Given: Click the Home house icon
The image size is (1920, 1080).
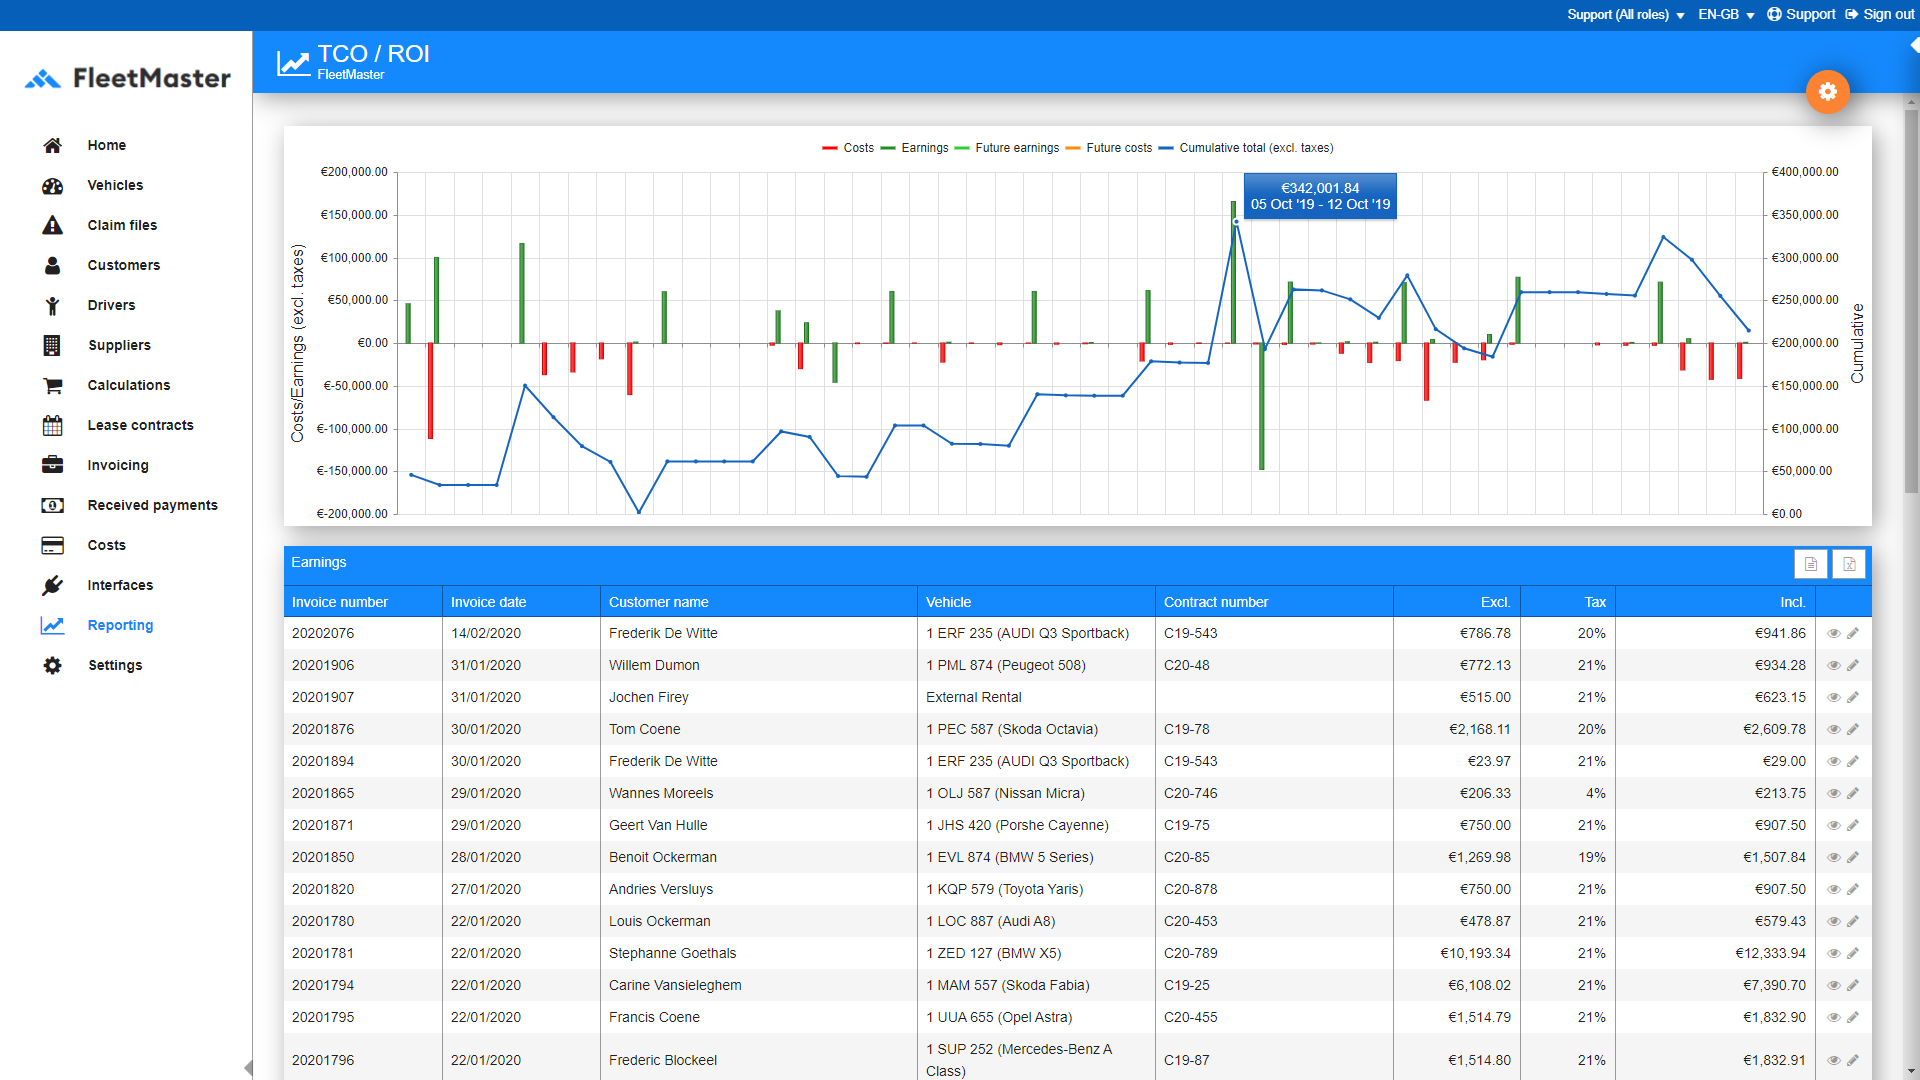Looking at the screenshot, I should point(53,146).
